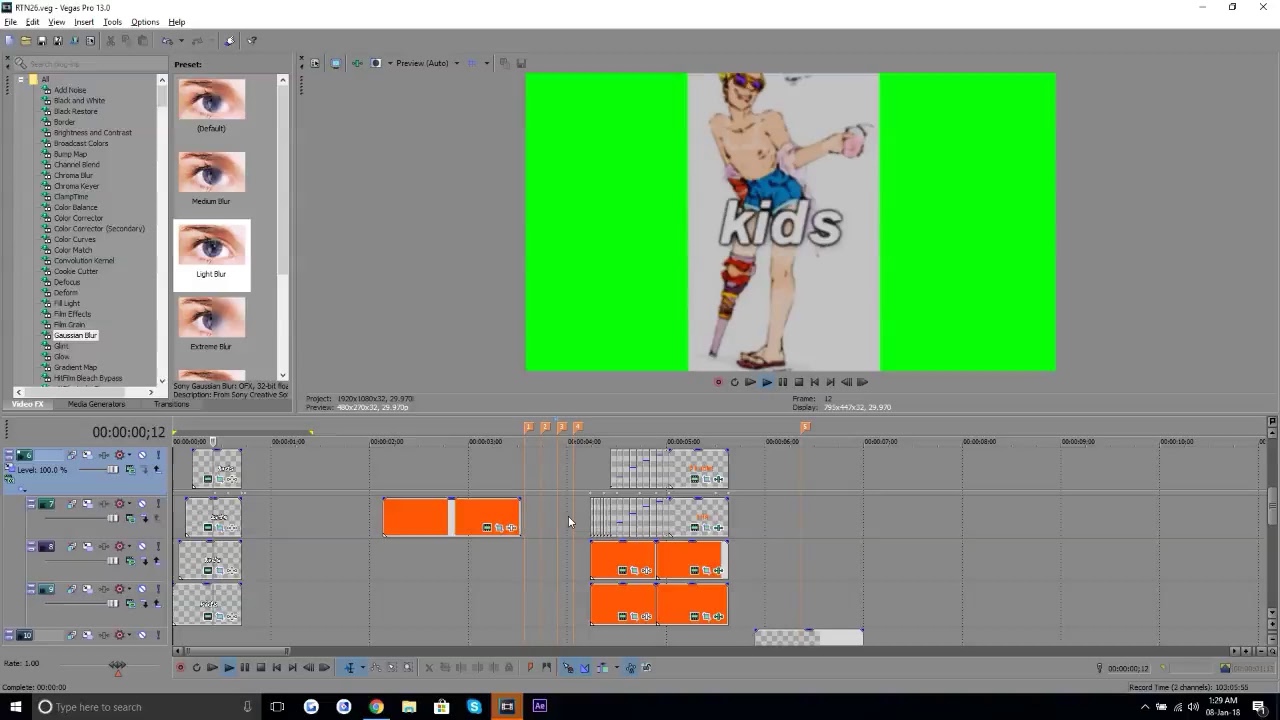Image resolution: width=1280 pixels, height=720 pixels.
Task: Open the Auto Ripple mode dropdown arrow
Action: 616,668
